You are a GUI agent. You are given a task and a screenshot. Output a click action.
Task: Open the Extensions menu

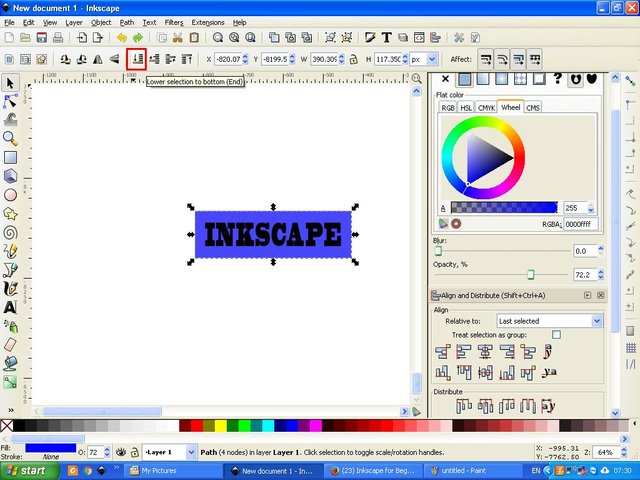coord(208,22)
